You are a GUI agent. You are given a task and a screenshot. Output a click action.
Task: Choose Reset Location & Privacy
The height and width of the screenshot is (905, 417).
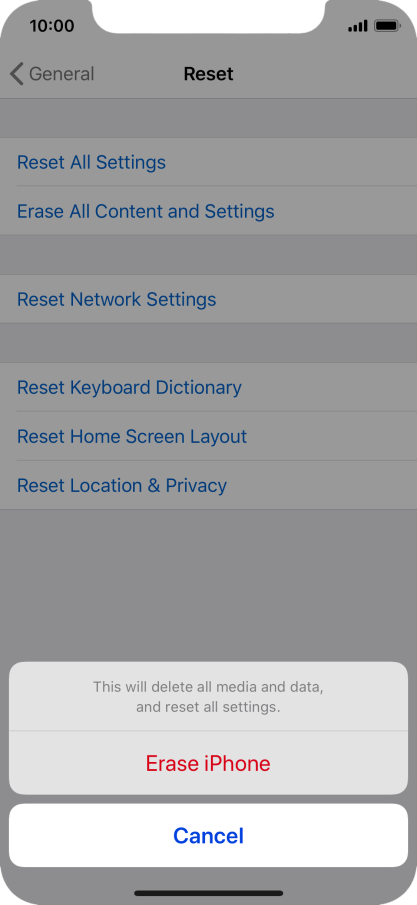pos(208,485)
